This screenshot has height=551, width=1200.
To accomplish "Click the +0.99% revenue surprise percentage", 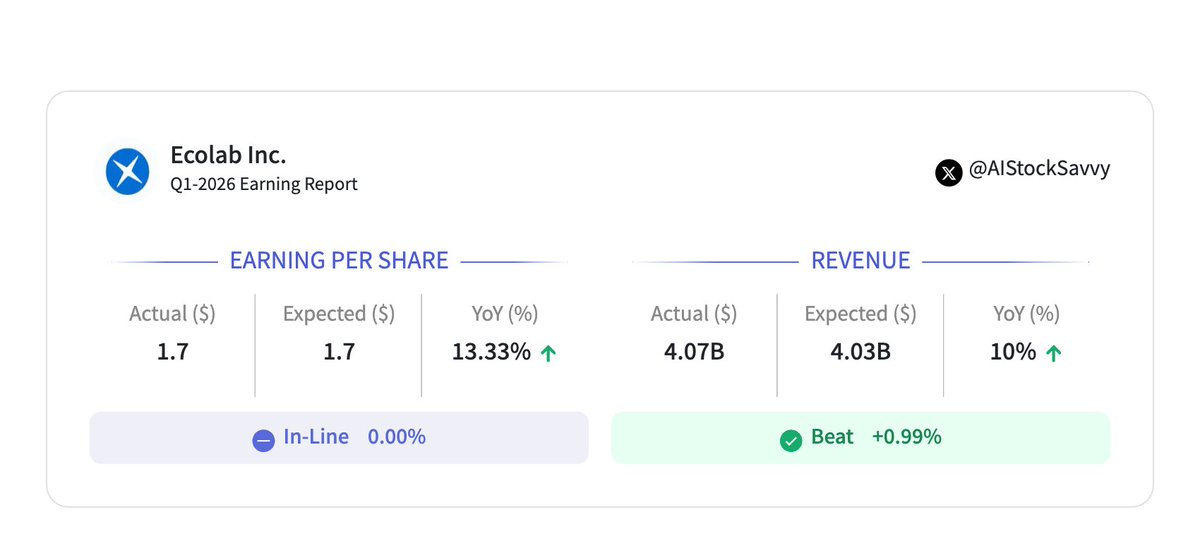I will coord(906,437).
